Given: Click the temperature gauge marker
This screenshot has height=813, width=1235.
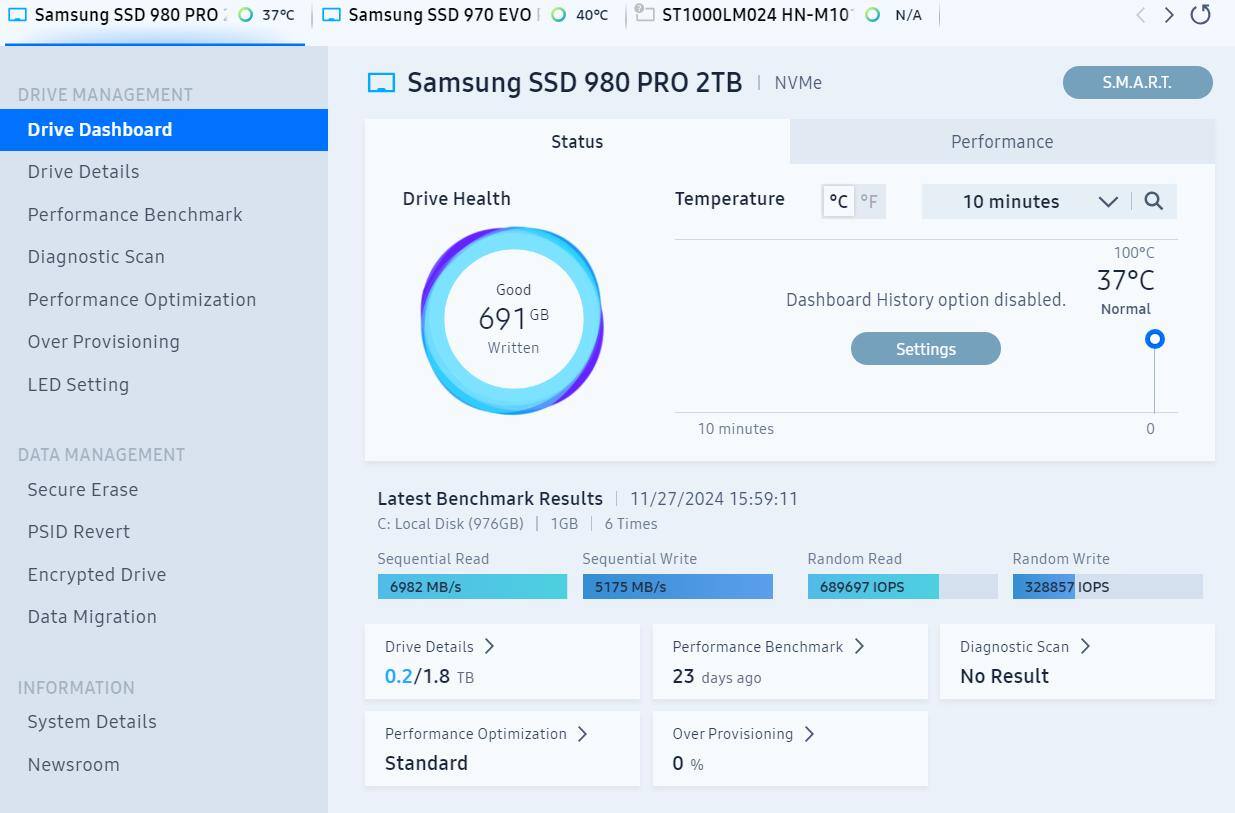Looking at the screenshot, I should coord(1154,339).
